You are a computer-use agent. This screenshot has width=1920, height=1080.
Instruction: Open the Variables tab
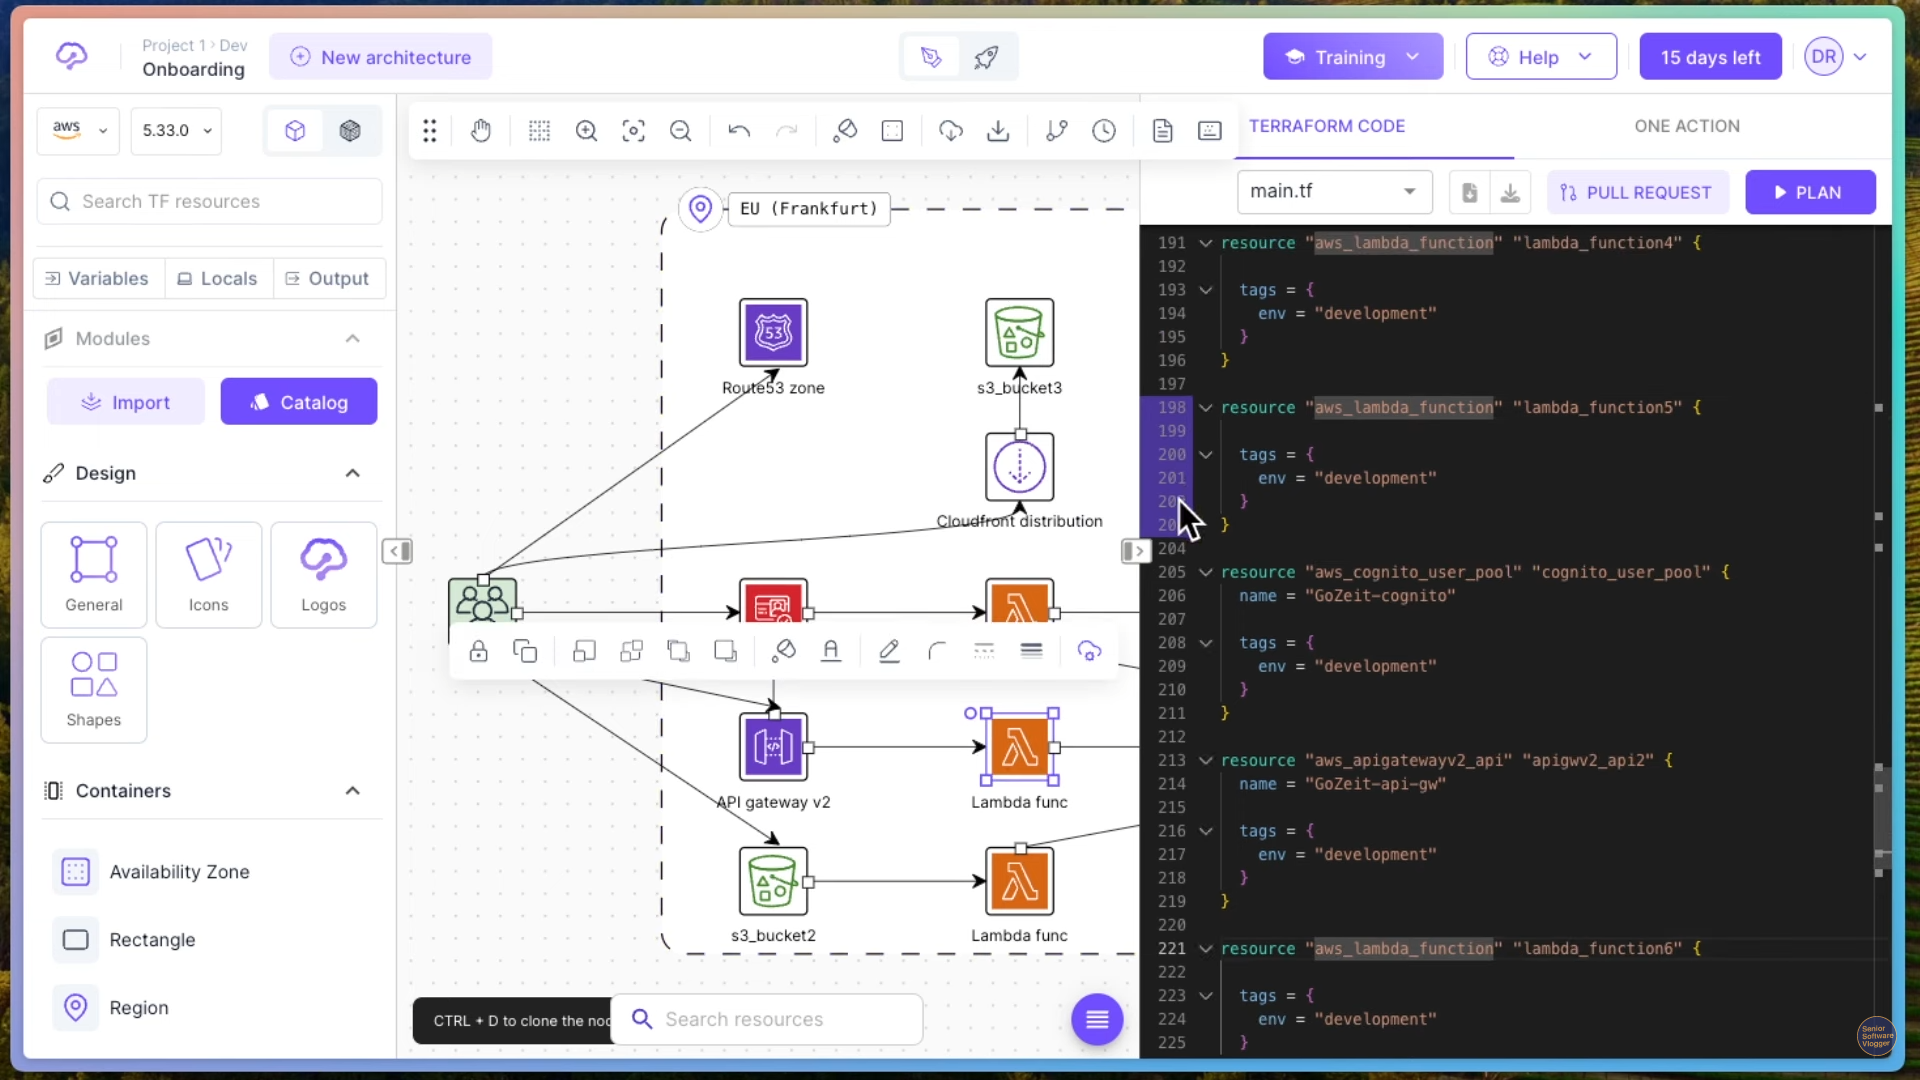click(97, 278)
